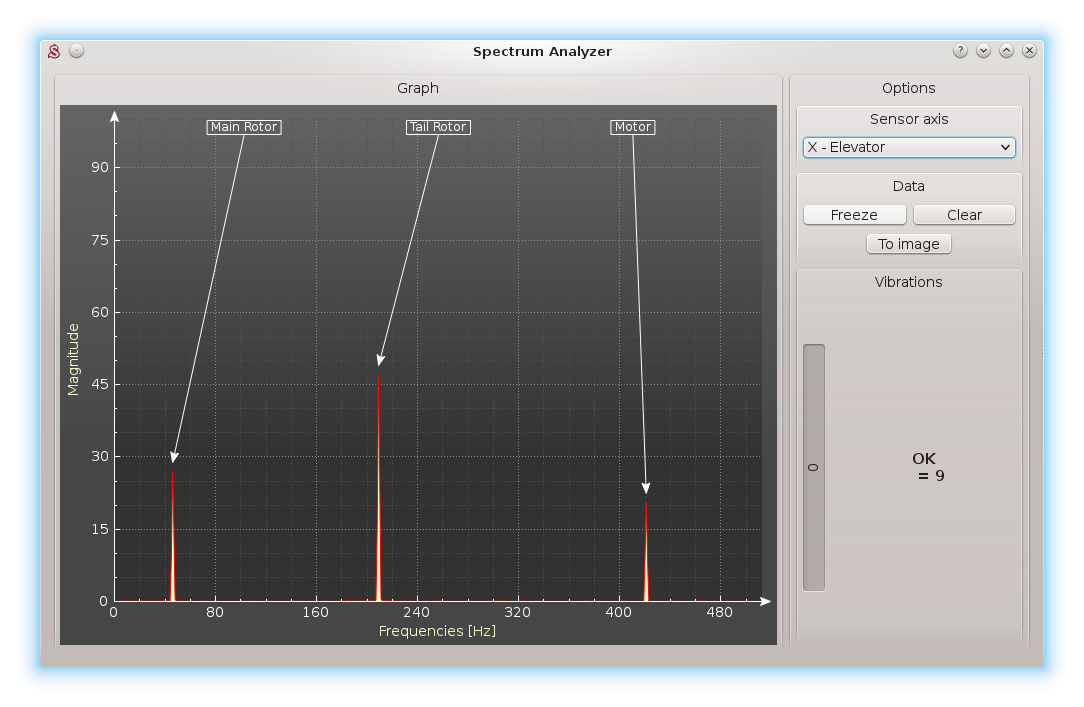This screenshot has height=707, width=1084.
Task: Click the vertical vibrations level bar
Action: [813, 467]
